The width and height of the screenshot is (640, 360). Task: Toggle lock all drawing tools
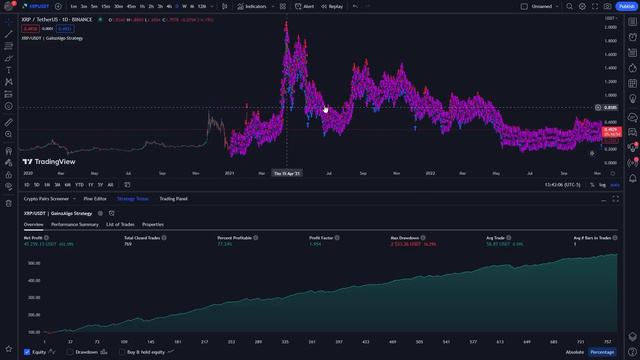9,175
